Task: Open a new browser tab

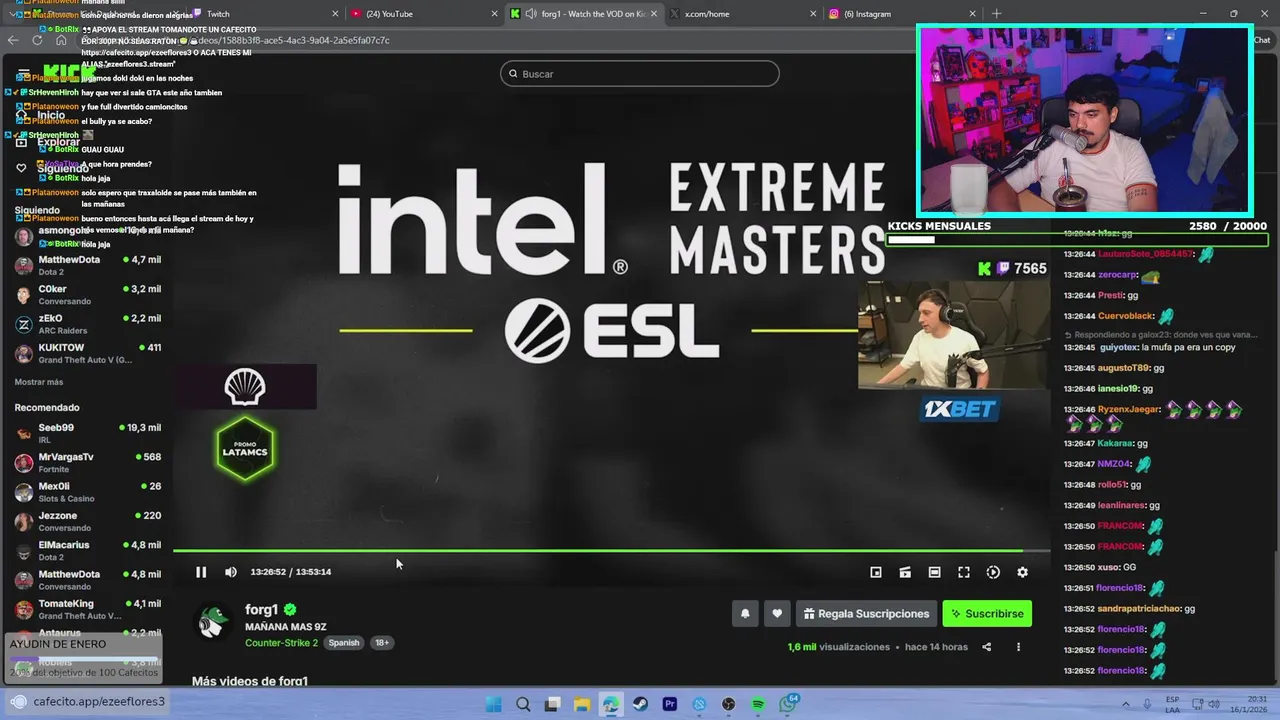Action: pos(996,14)
